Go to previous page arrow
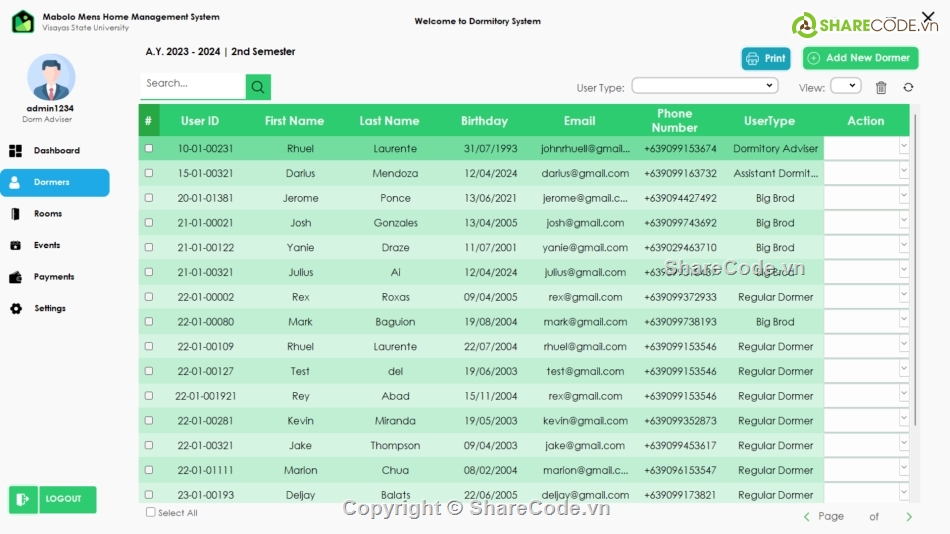 [807, 517]
